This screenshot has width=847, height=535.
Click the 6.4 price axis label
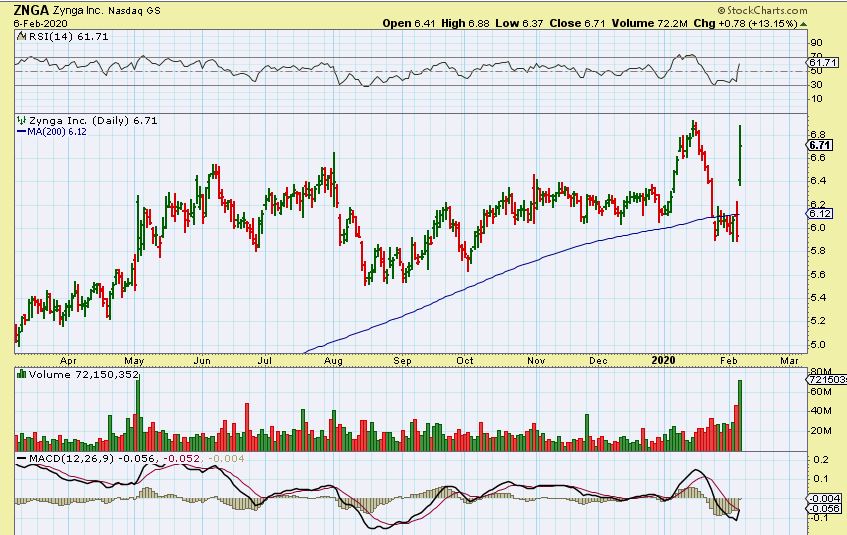coord(817,180)
